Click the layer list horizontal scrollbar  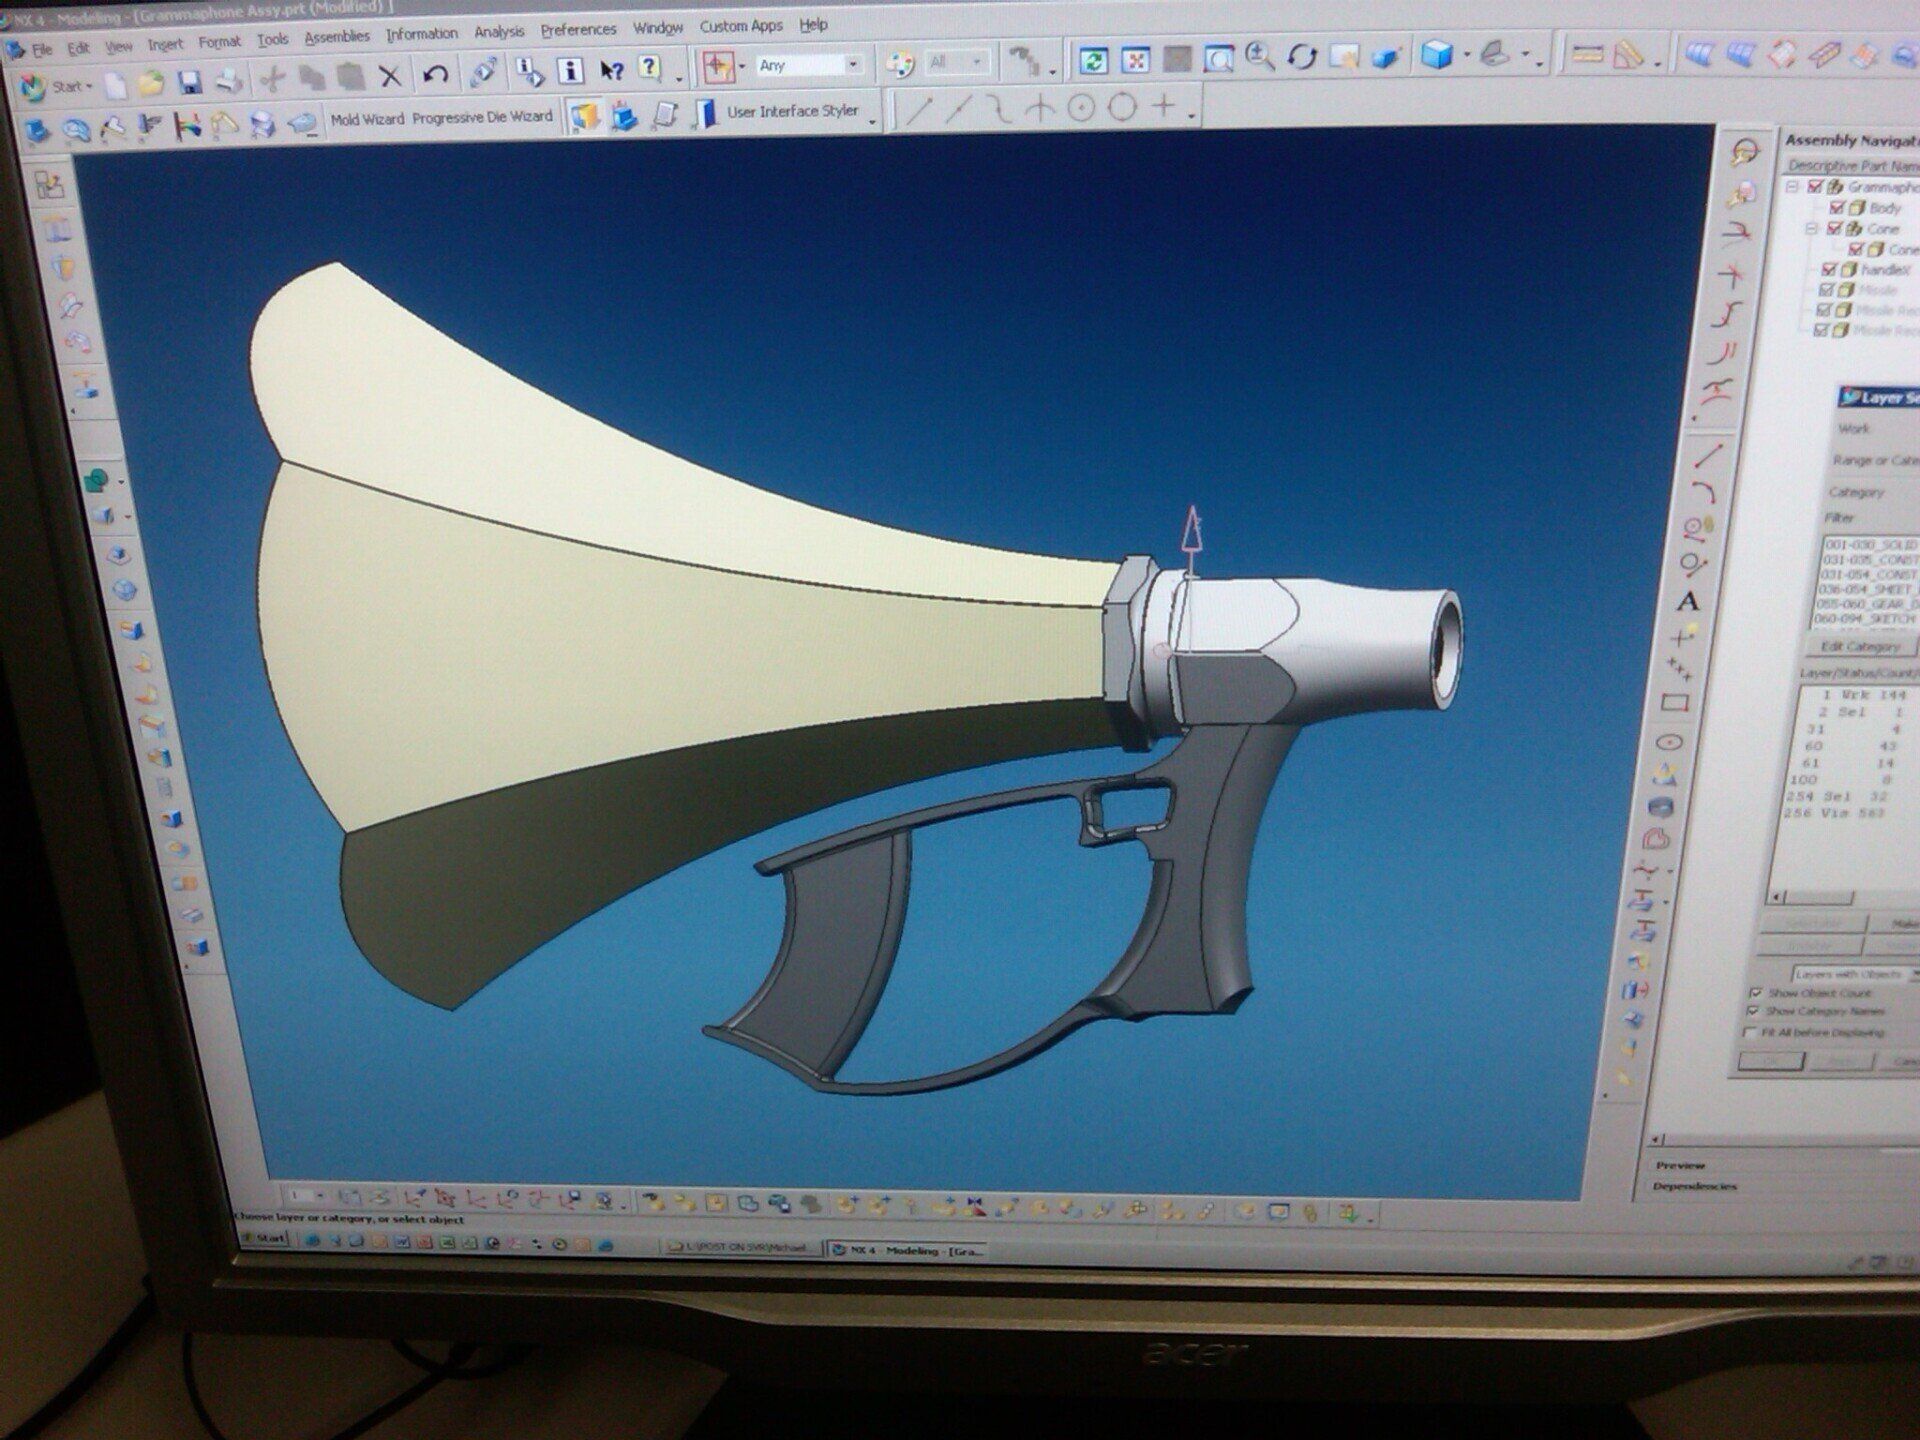pyautogui.click(x=1820, y=897)
